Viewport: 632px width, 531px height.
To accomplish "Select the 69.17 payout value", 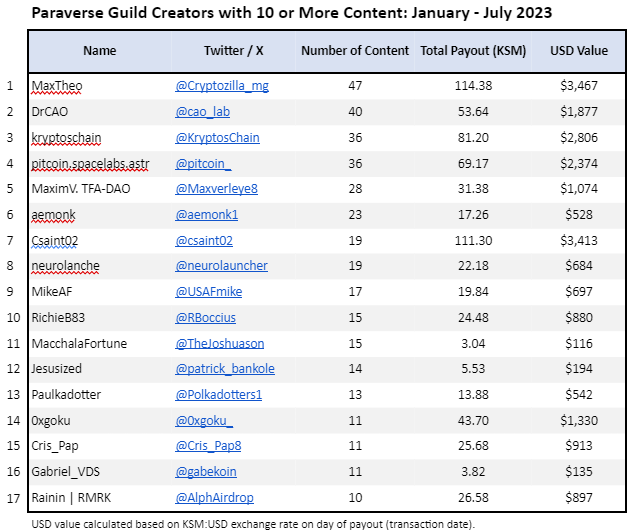I will tap(473, 164).
